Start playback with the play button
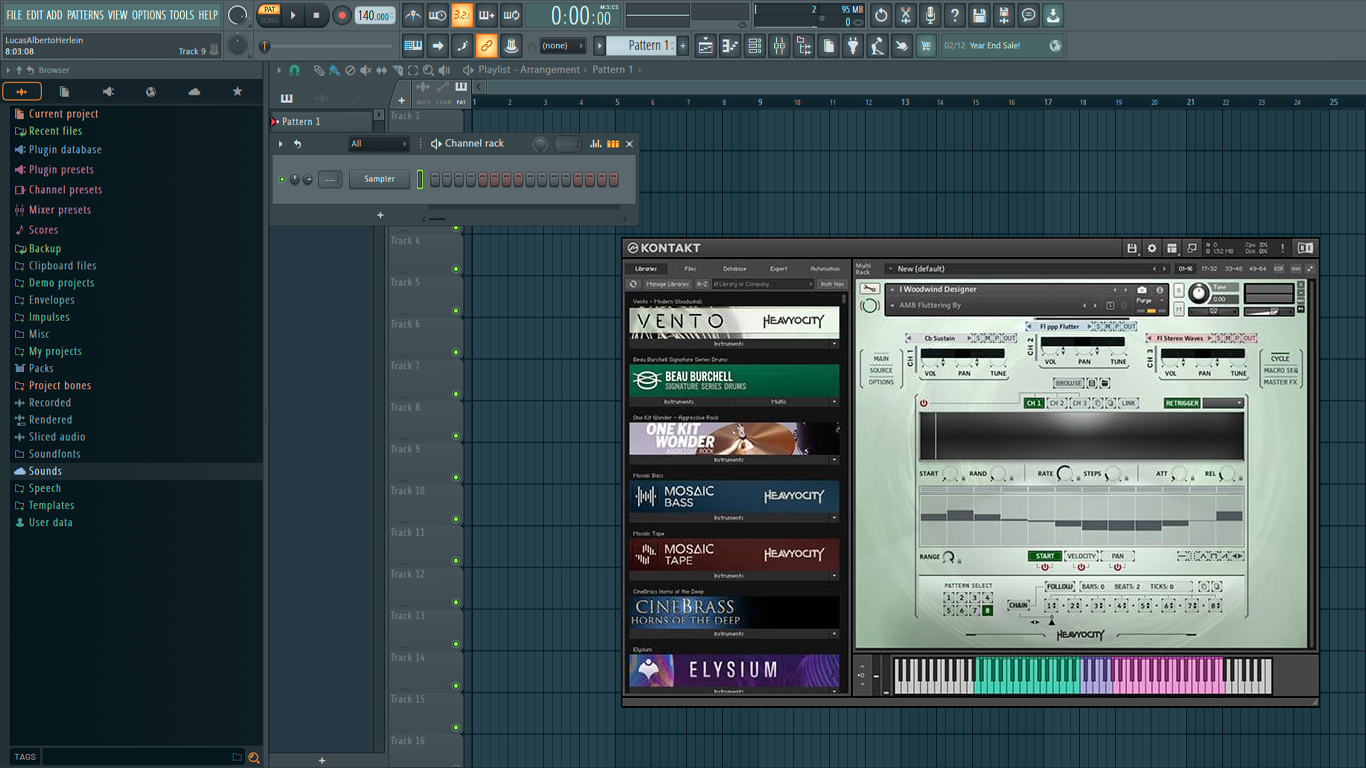 tap(293, 15)
